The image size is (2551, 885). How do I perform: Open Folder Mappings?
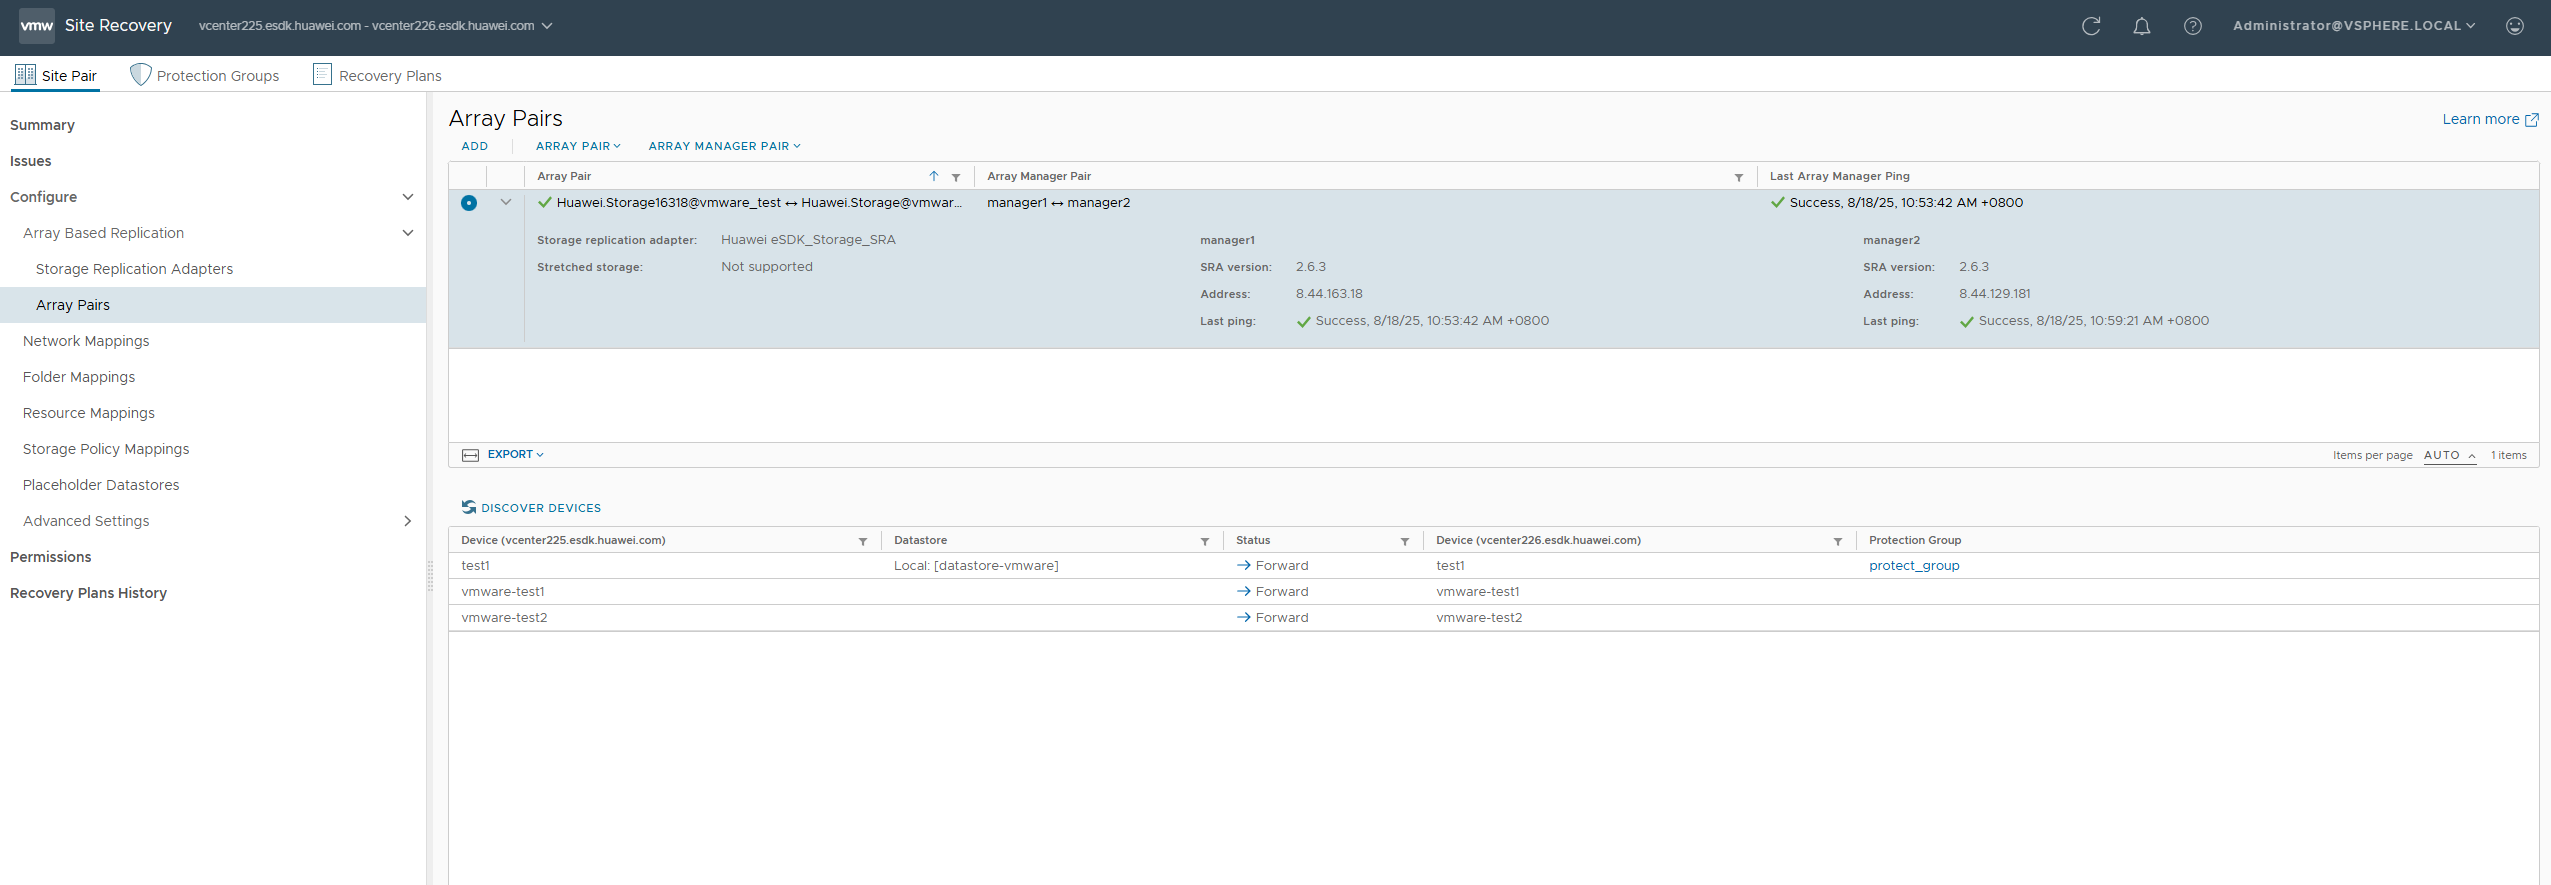79,377
